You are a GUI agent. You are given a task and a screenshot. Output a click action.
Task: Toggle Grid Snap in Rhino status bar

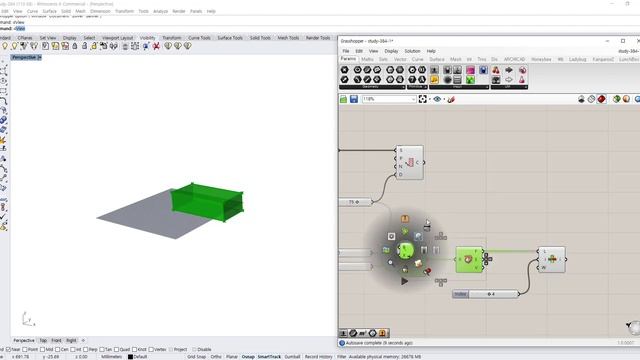[196, 357]
